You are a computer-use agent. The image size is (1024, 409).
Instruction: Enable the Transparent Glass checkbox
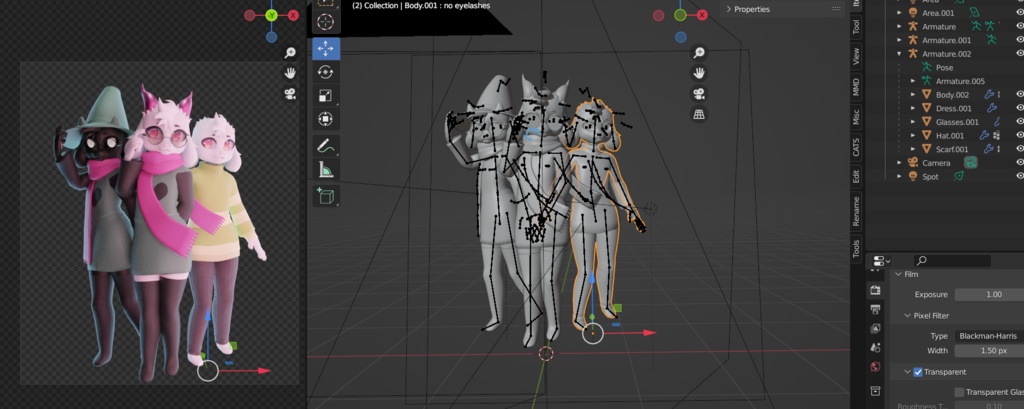(x=959, y=392)
